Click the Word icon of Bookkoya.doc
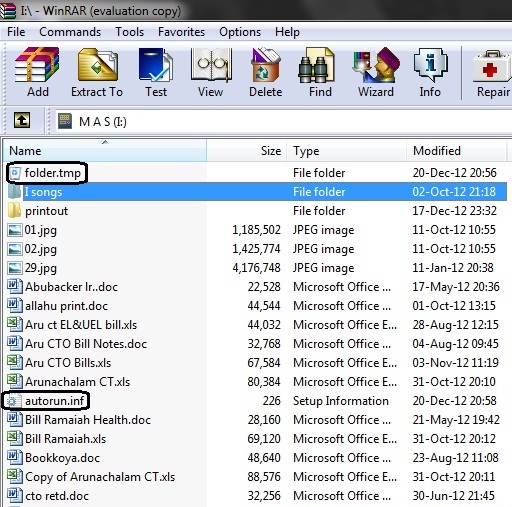The image size is (512, 507). [15, 458]
